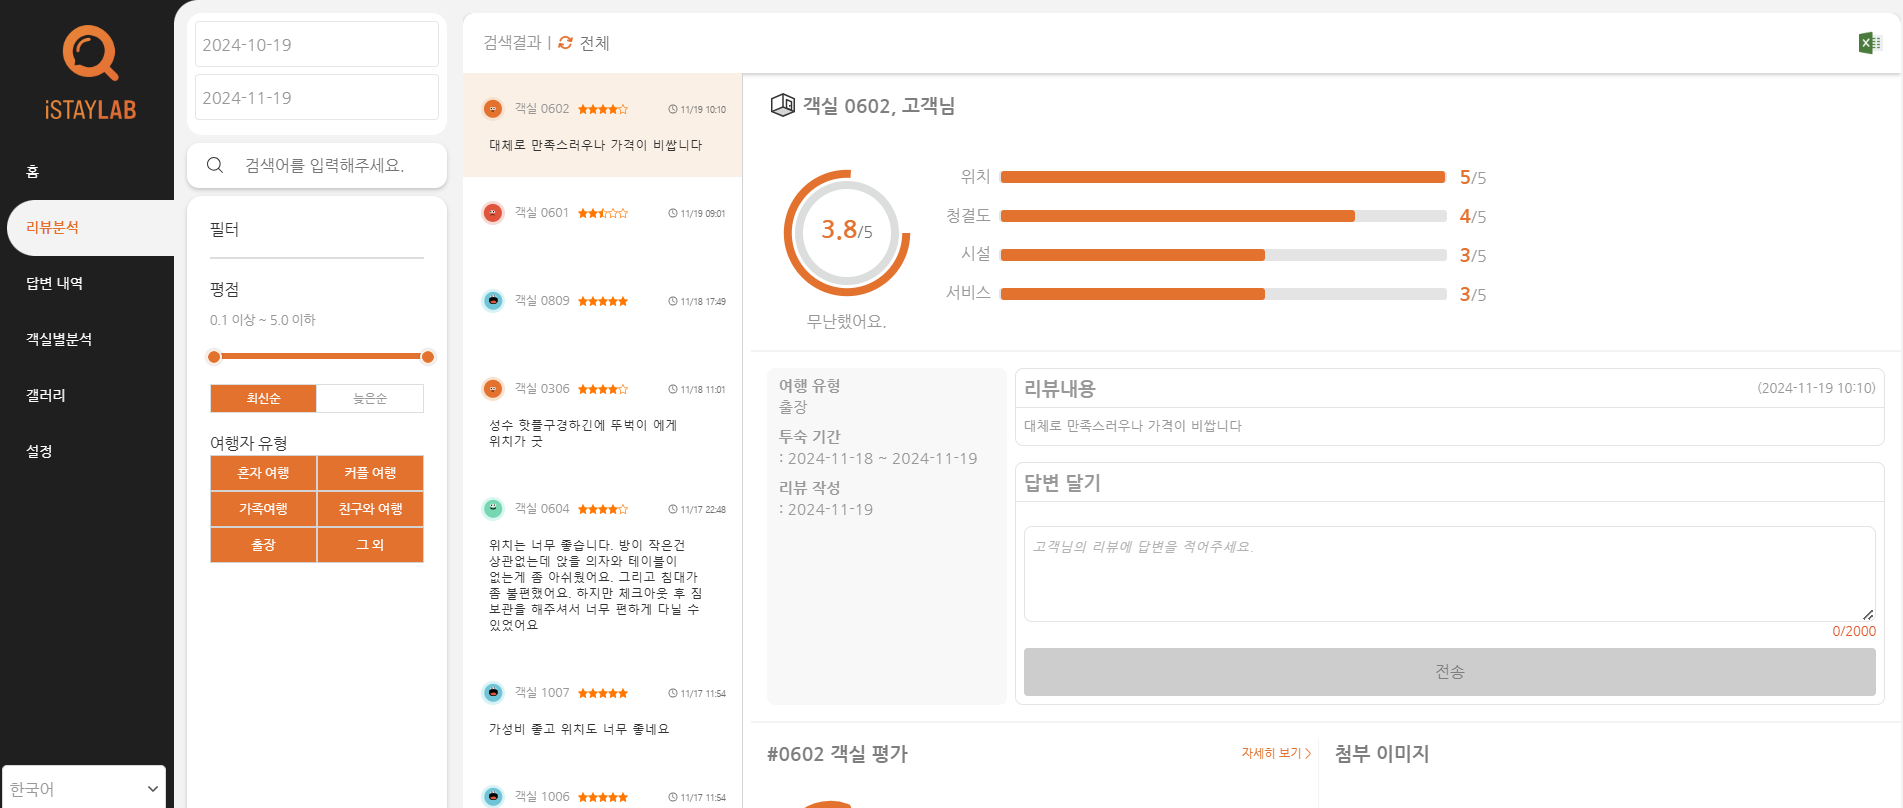Export results with the Excel icon
The width and height of the screenshot is (1903, 808).
click(1869, 43)
